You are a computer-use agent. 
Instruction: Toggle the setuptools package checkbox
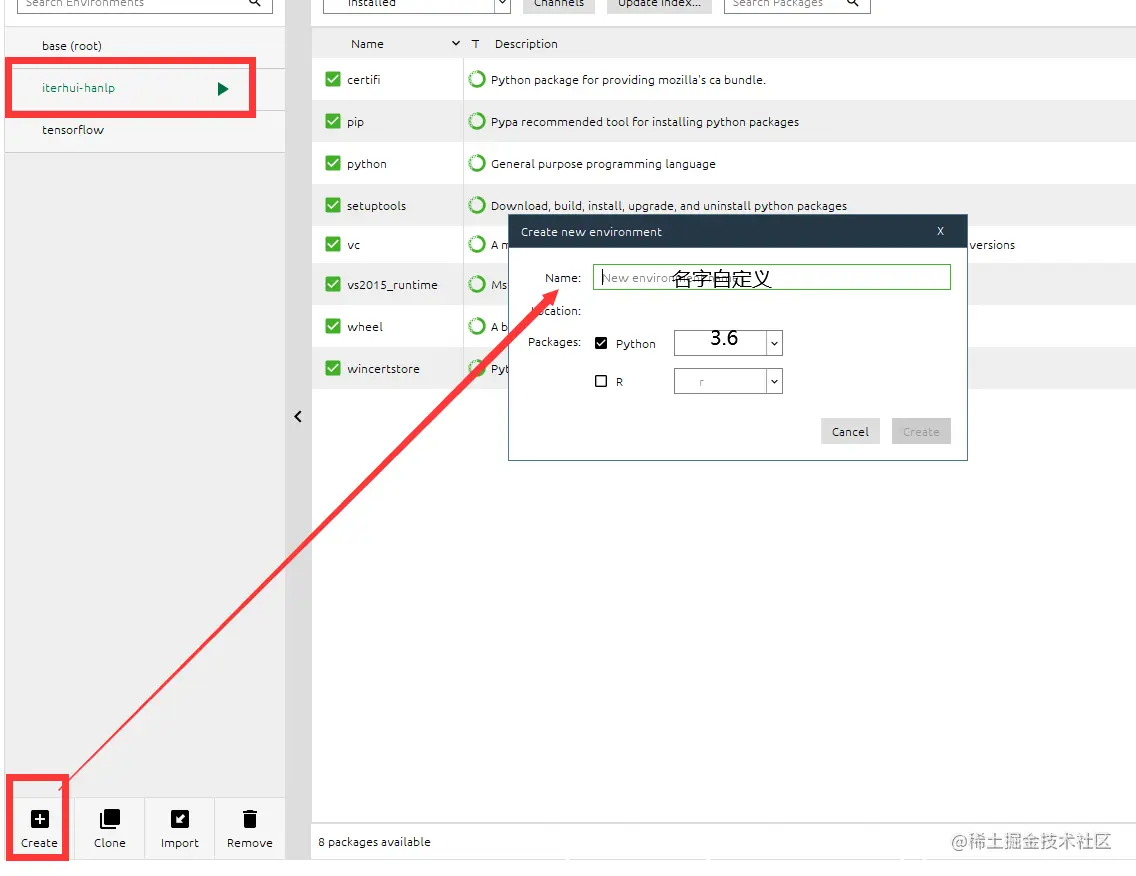point(333,205)
